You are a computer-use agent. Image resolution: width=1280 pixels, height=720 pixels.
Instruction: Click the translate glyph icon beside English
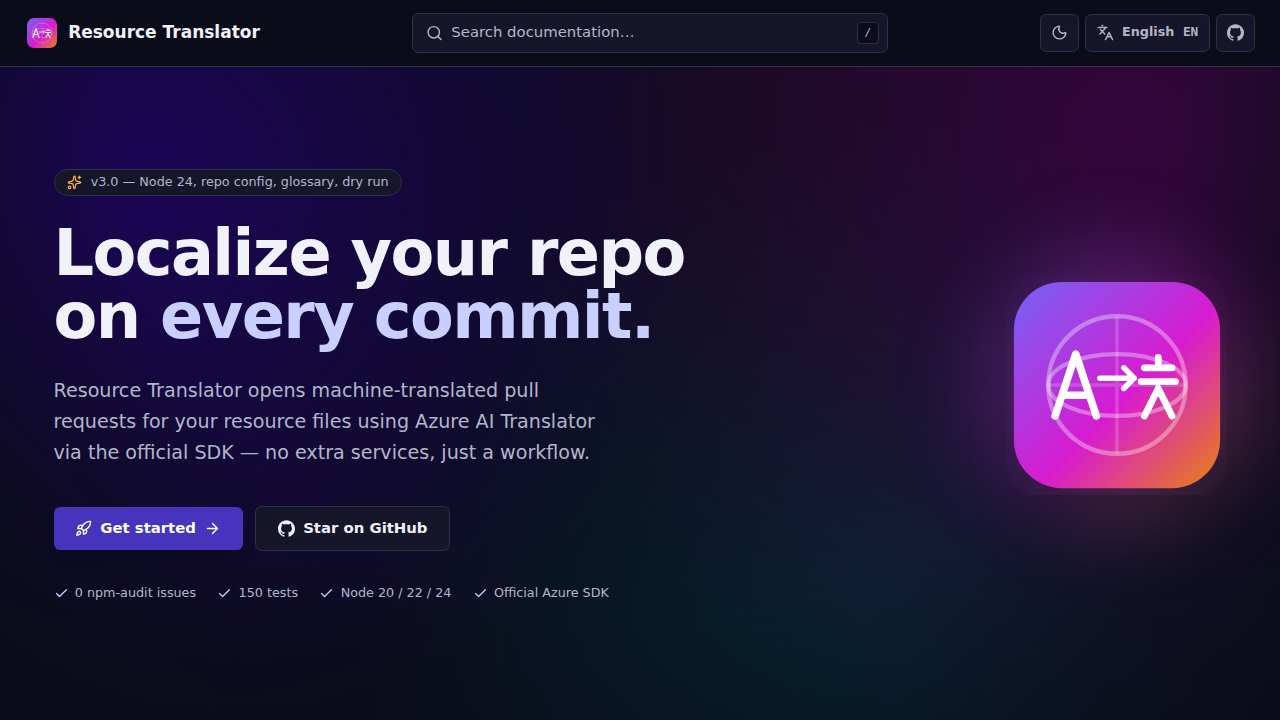1105,32
